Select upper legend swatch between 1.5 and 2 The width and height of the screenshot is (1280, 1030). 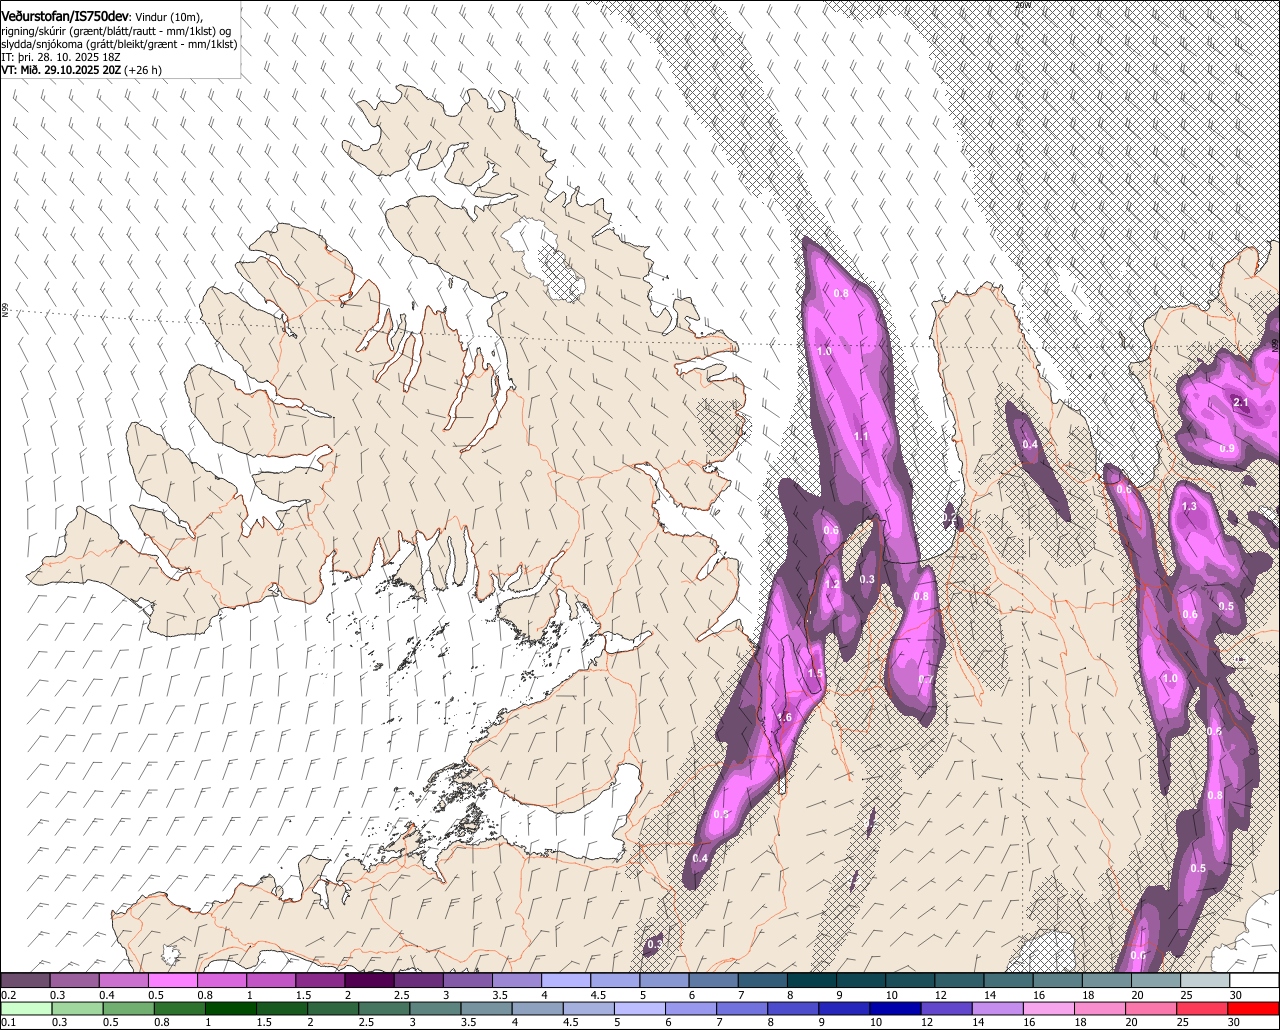coord(320,981)
